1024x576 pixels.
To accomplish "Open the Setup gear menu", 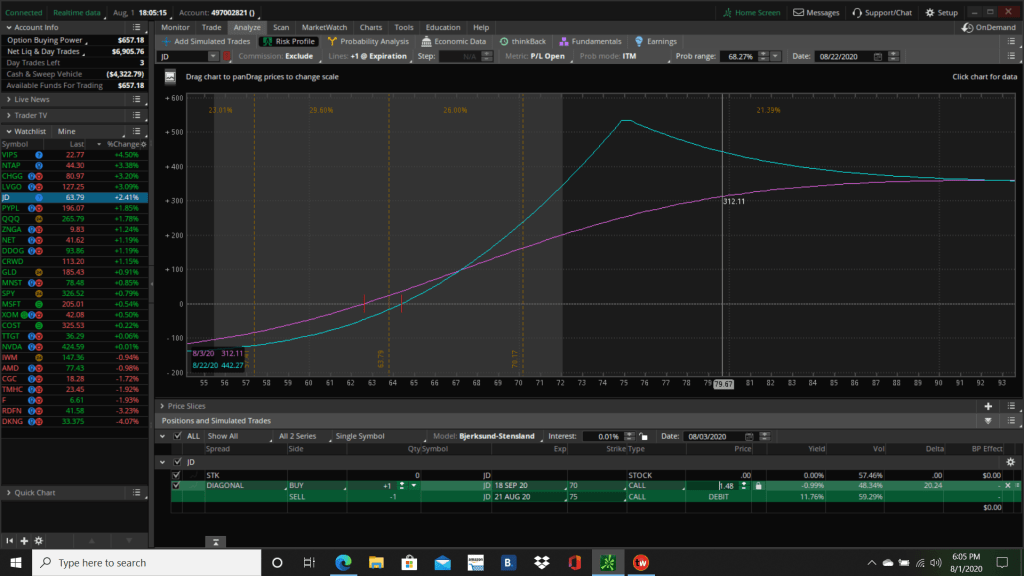I will click(x=941, y=13).
